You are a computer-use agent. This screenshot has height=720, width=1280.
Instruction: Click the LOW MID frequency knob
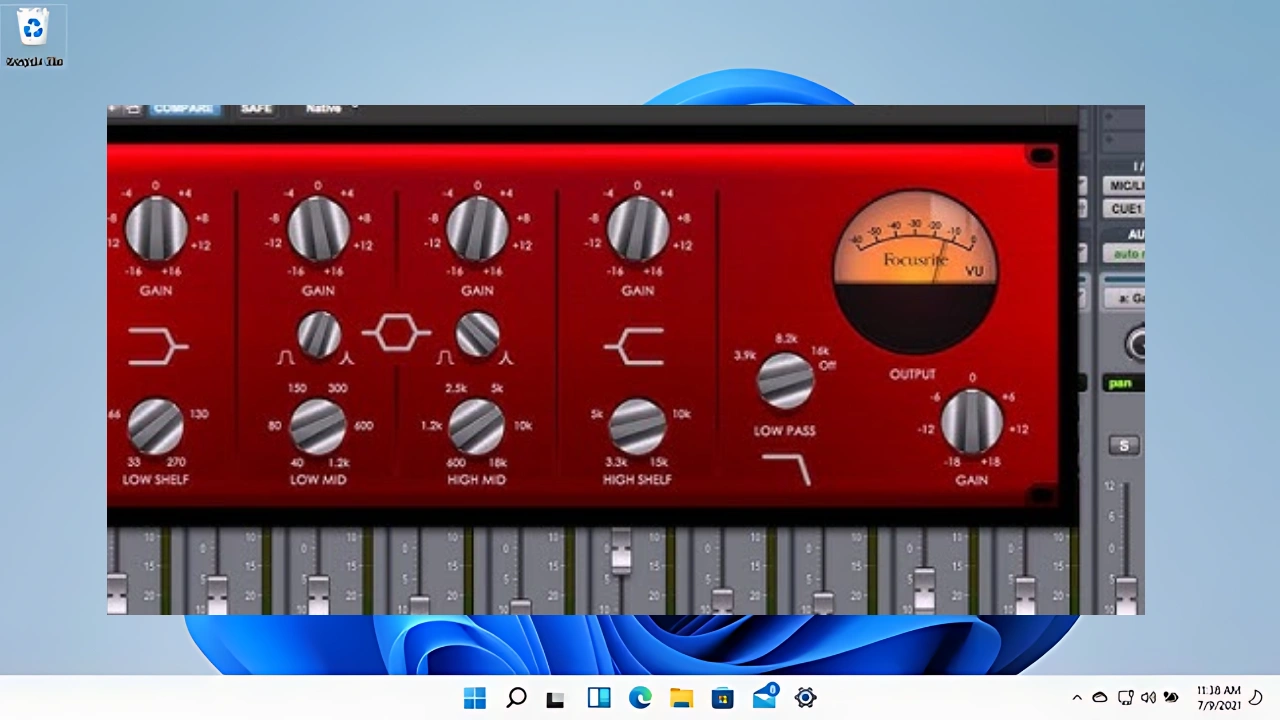pyautogui.click(x=318, y=426)
